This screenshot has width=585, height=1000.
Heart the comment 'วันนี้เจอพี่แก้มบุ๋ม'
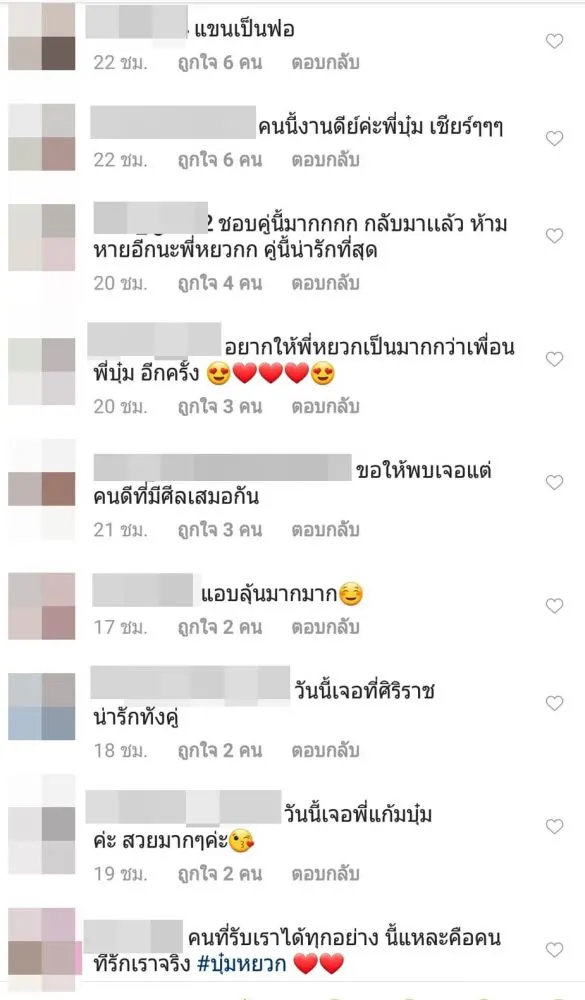[x=554, y=827]
